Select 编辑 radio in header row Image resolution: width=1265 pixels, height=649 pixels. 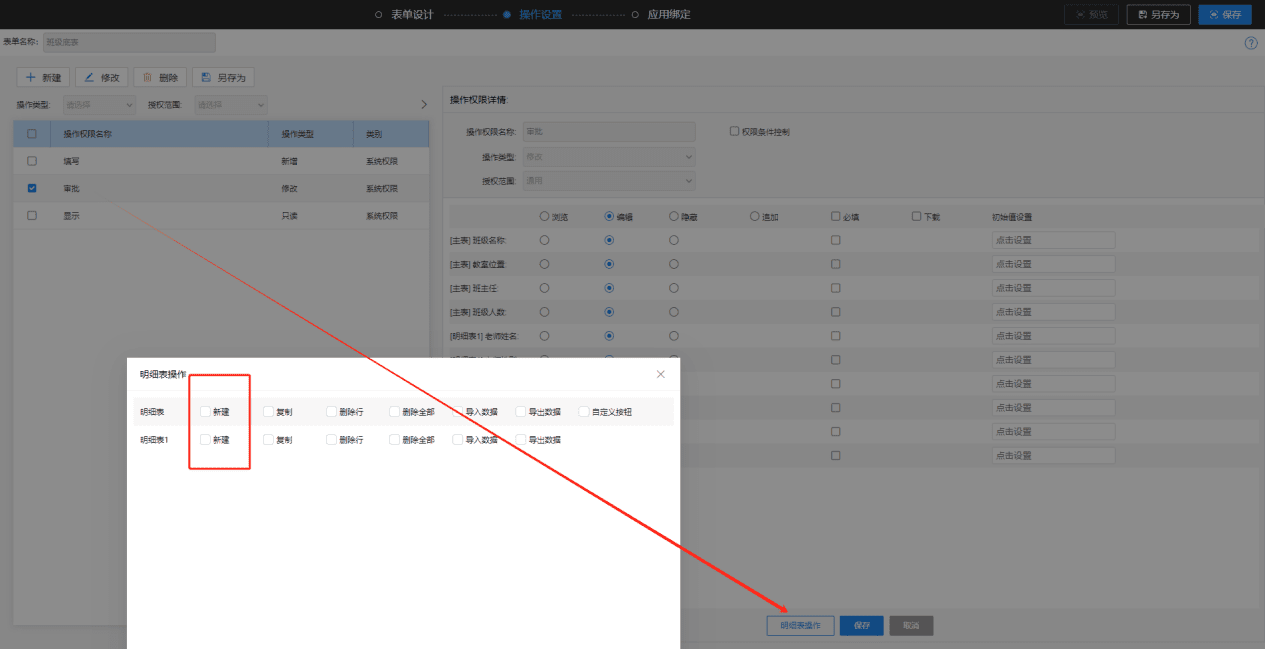click(609, 216)
